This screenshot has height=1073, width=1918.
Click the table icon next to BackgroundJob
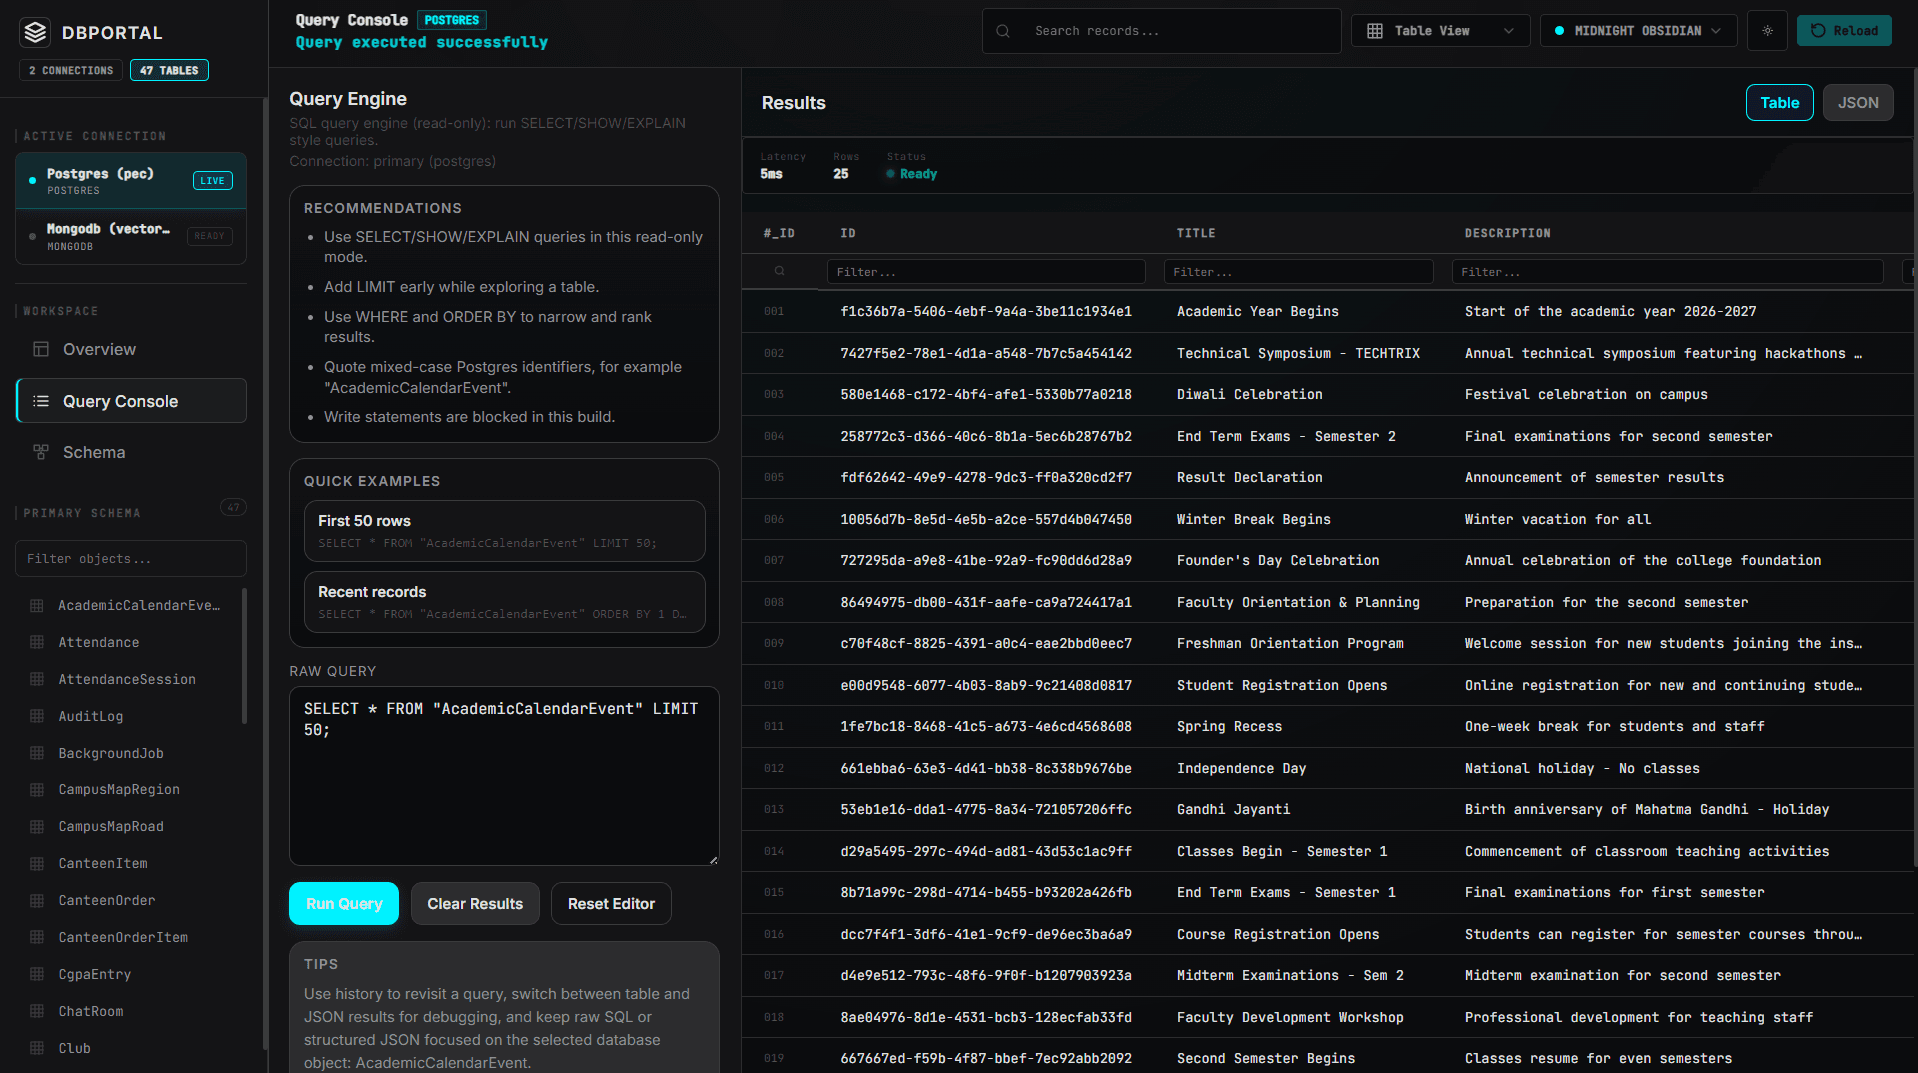point(37,753)
